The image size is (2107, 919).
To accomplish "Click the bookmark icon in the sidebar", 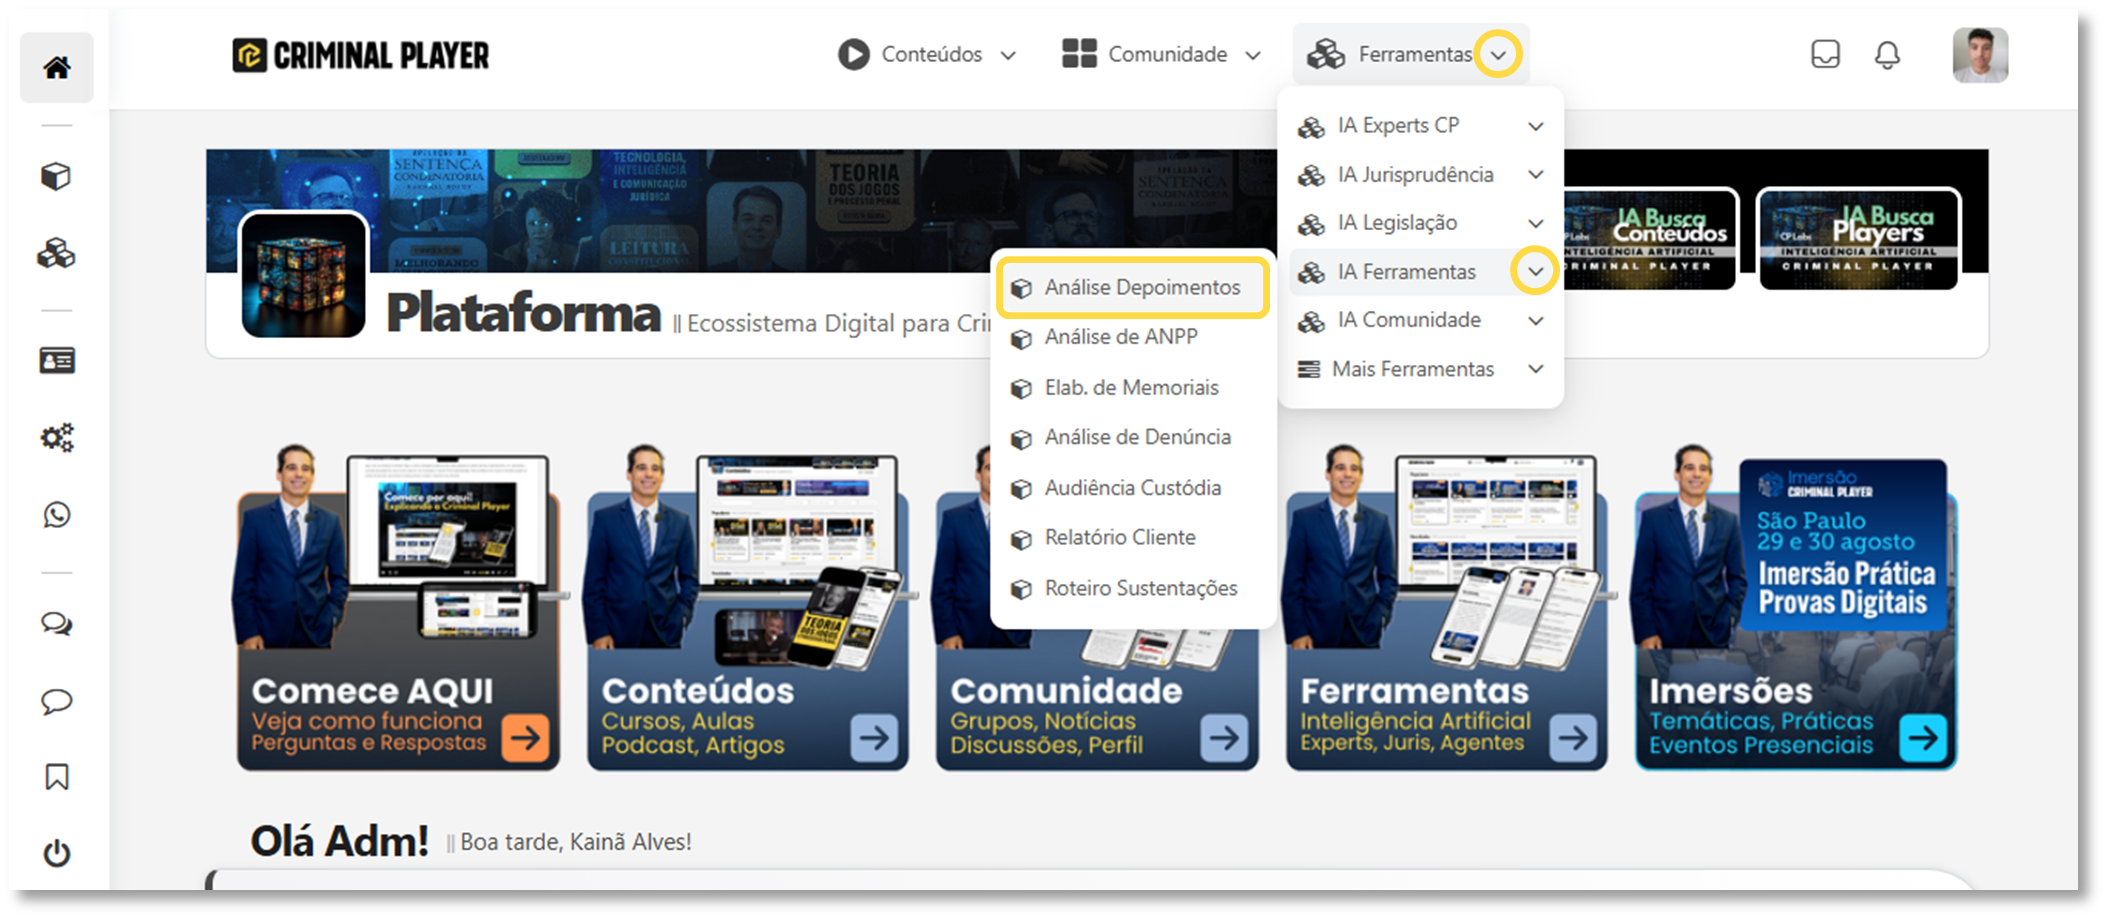I will click(57, 777).
